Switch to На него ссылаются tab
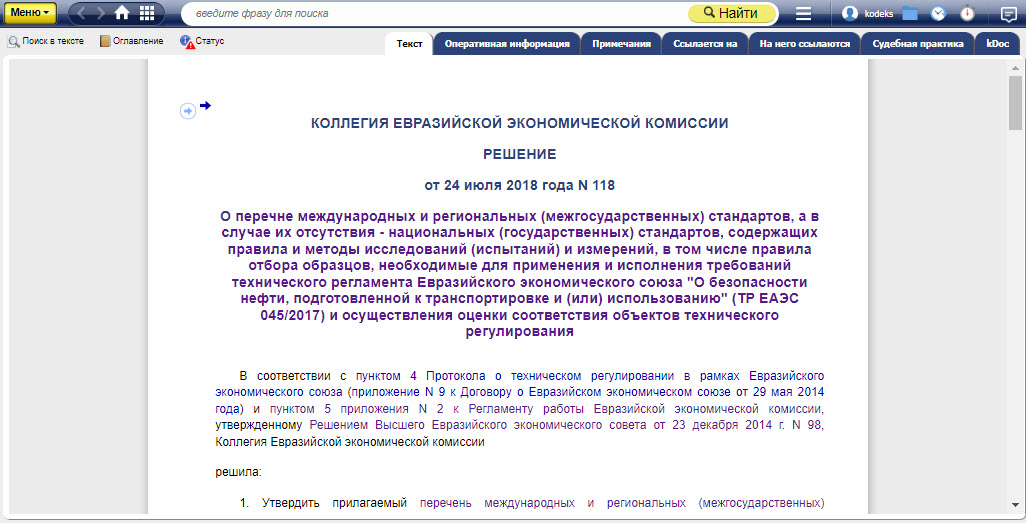 pyautogui.click(x=805, y=44)
